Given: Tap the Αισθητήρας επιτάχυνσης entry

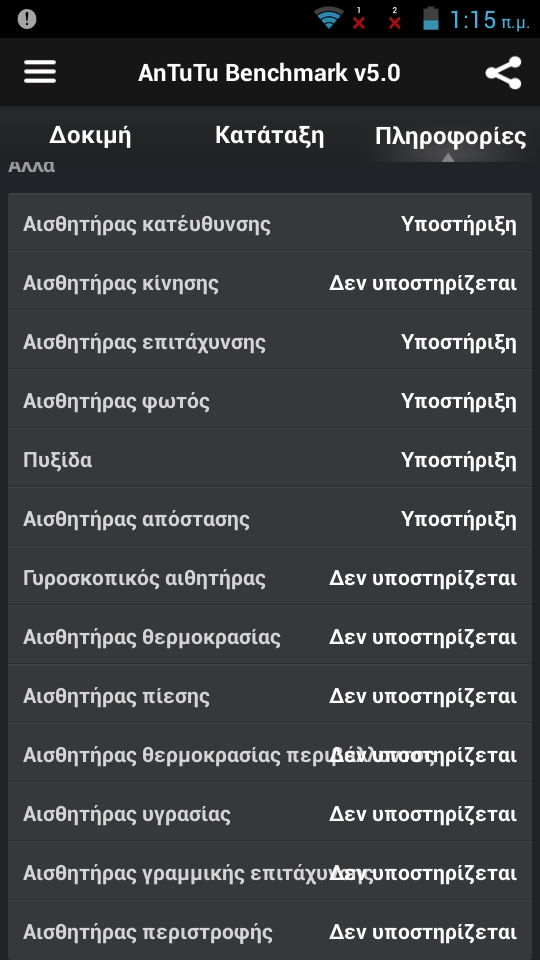Looking at the screenshot, I should pyautogui.click(x=269, y=342).
